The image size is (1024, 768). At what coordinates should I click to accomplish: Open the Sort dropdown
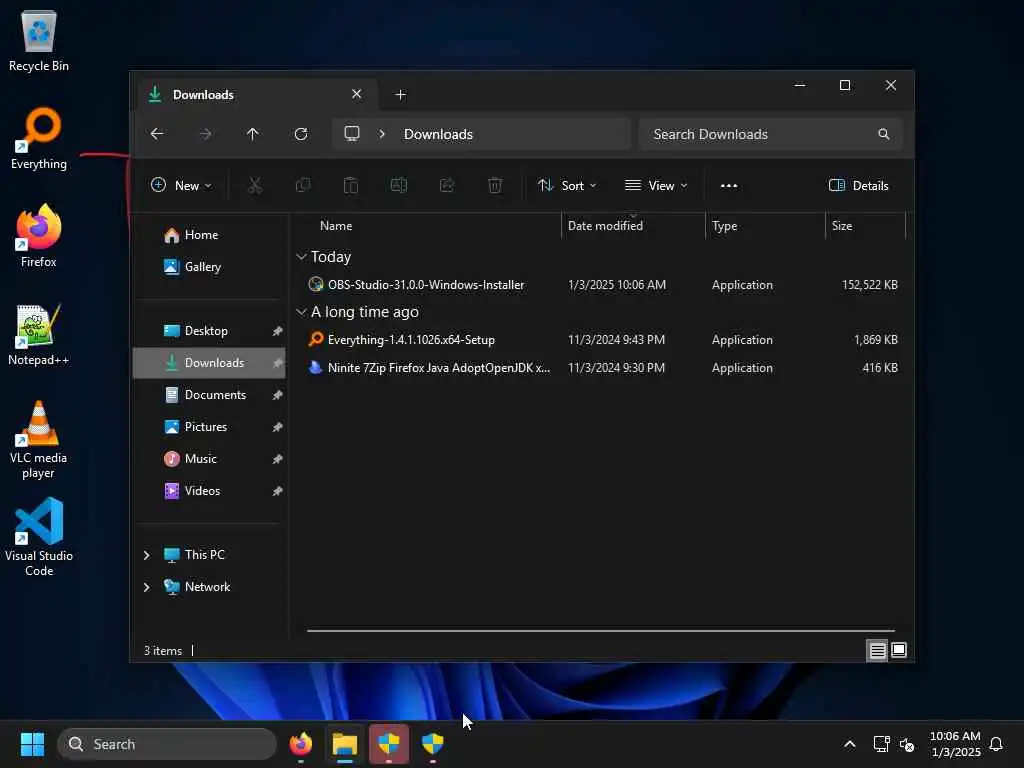coord(566,185)
